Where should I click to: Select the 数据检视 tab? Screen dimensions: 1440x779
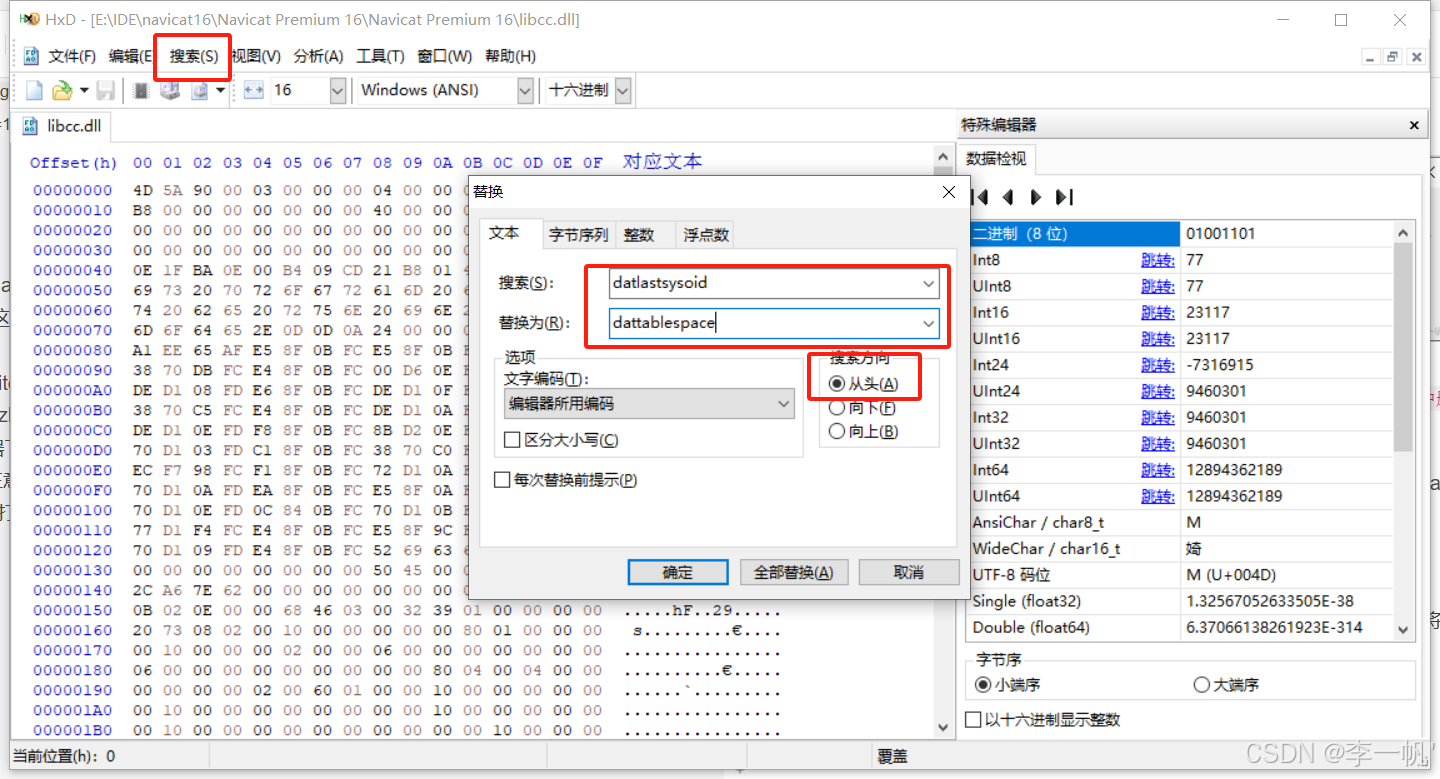996,159
